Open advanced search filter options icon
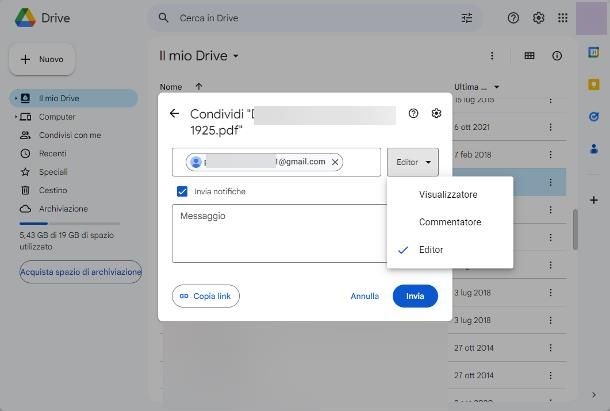 466,18
